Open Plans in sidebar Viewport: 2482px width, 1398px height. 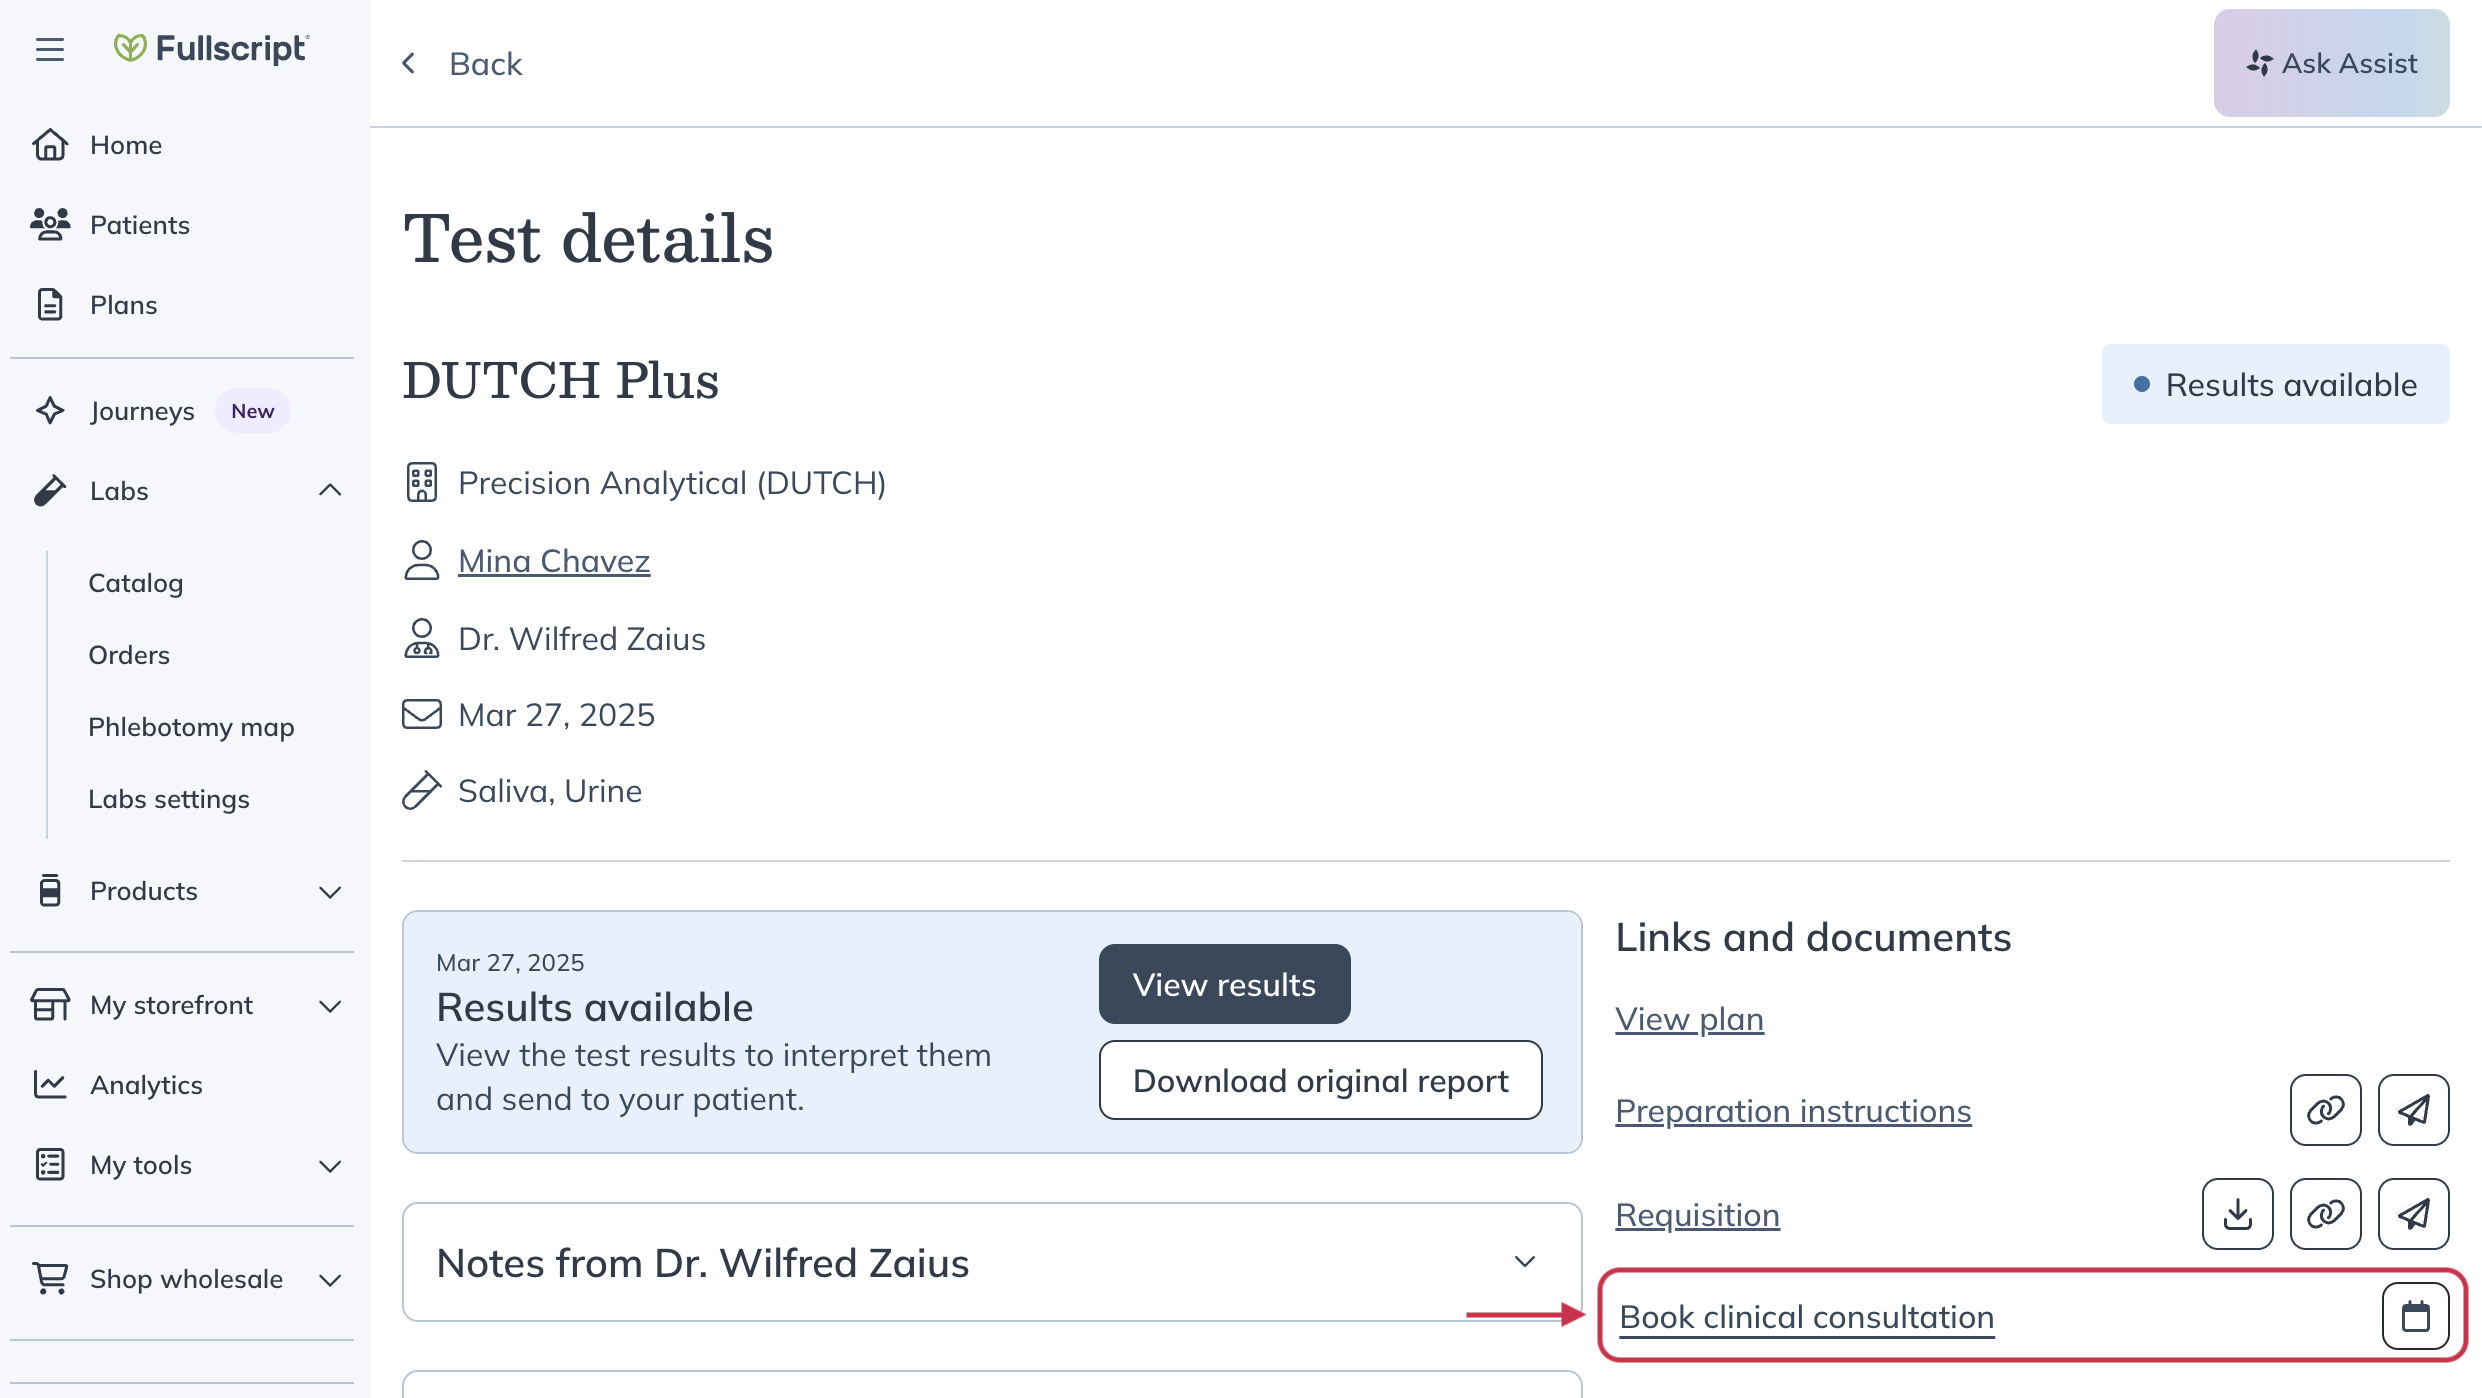tap(123, 305)
